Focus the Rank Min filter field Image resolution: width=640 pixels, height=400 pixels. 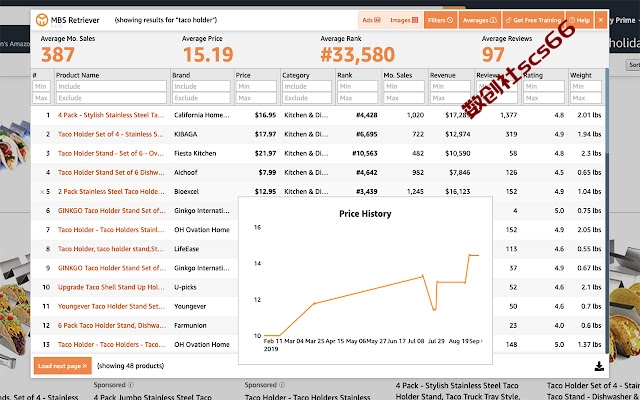[358, 86]
